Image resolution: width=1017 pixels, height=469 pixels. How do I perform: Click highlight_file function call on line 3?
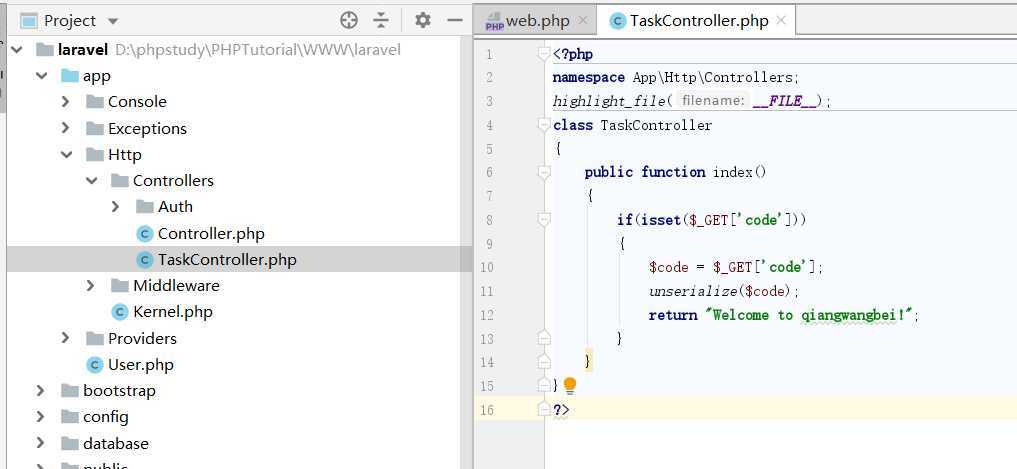(x=609, y=101)
